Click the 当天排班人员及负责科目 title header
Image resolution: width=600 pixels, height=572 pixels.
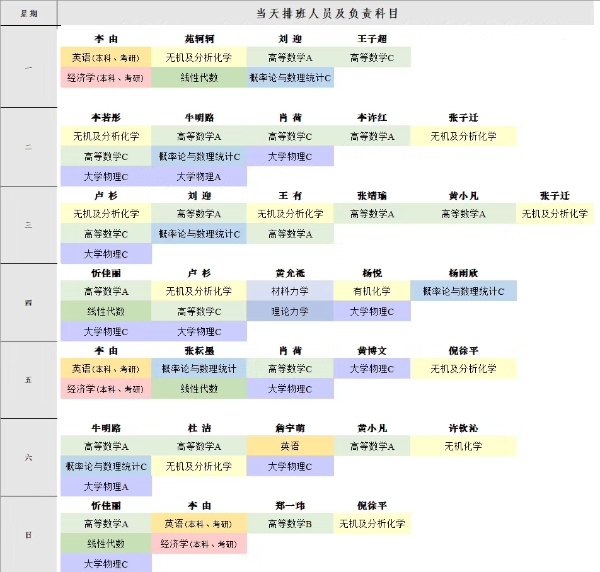pos(326,13)
